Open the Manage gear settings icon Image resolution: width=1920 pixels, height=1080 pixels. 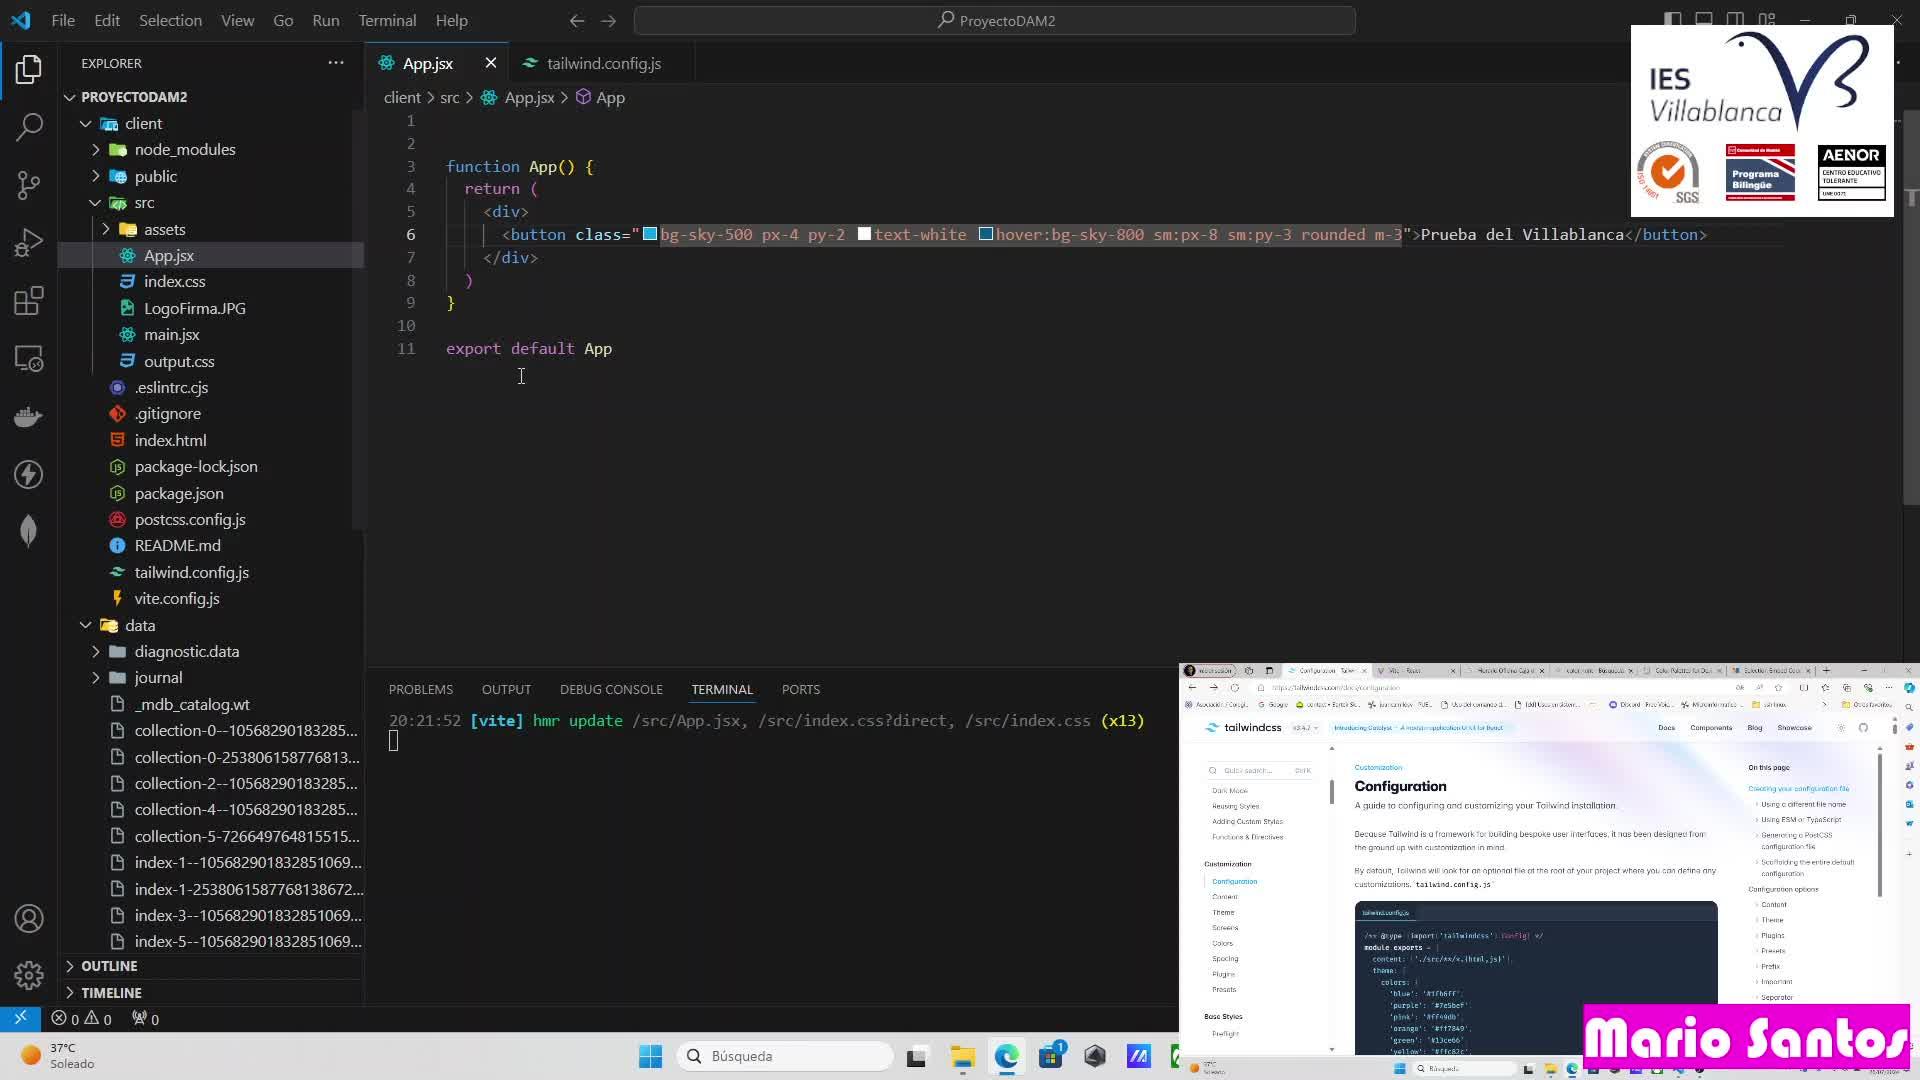pyautogui.click(x=29, y=975)
